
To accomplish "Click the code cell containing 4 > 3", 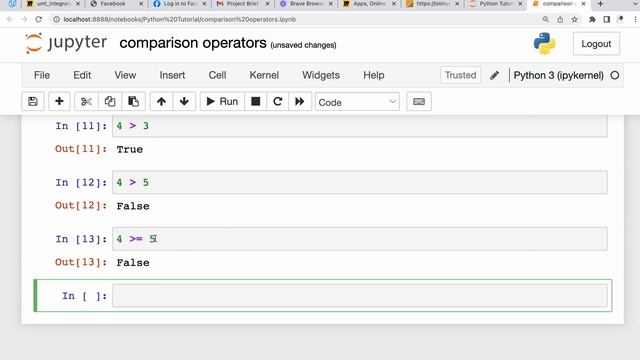I will pyautogui.click(x=360, y=126).
